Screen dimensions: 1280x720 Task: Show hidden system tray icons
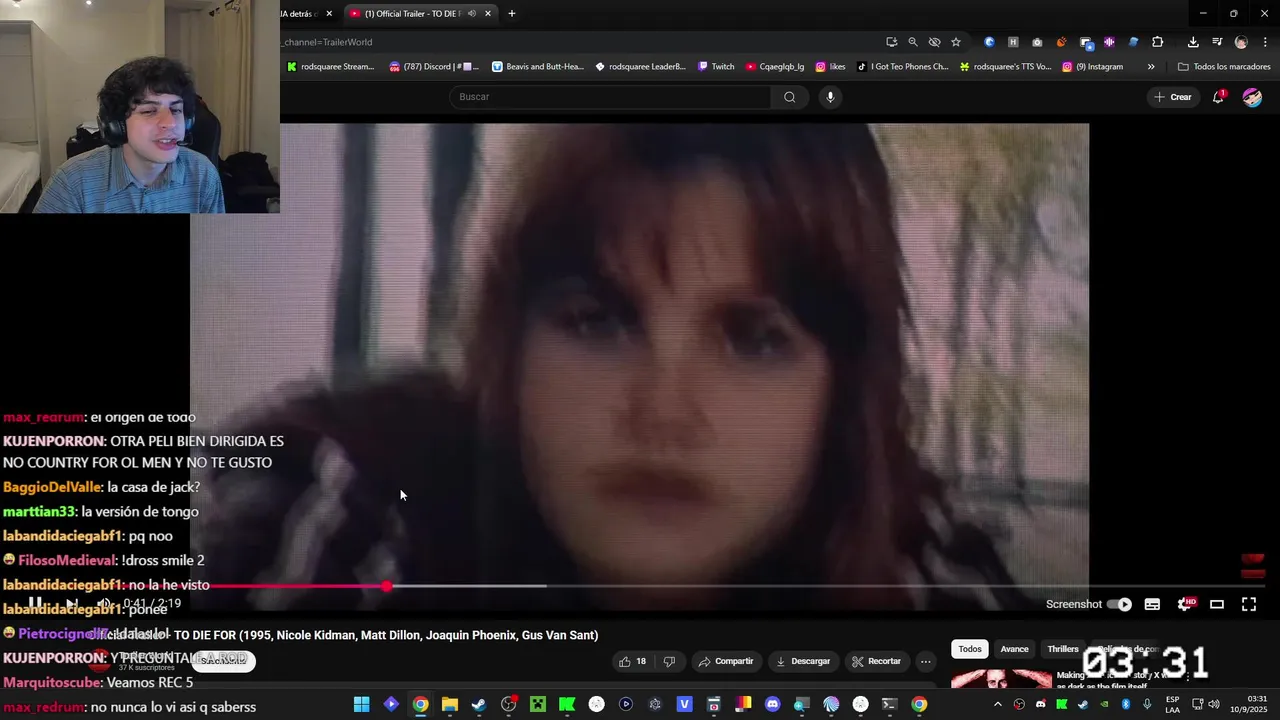pyautogui.click(x=997, y=704)
